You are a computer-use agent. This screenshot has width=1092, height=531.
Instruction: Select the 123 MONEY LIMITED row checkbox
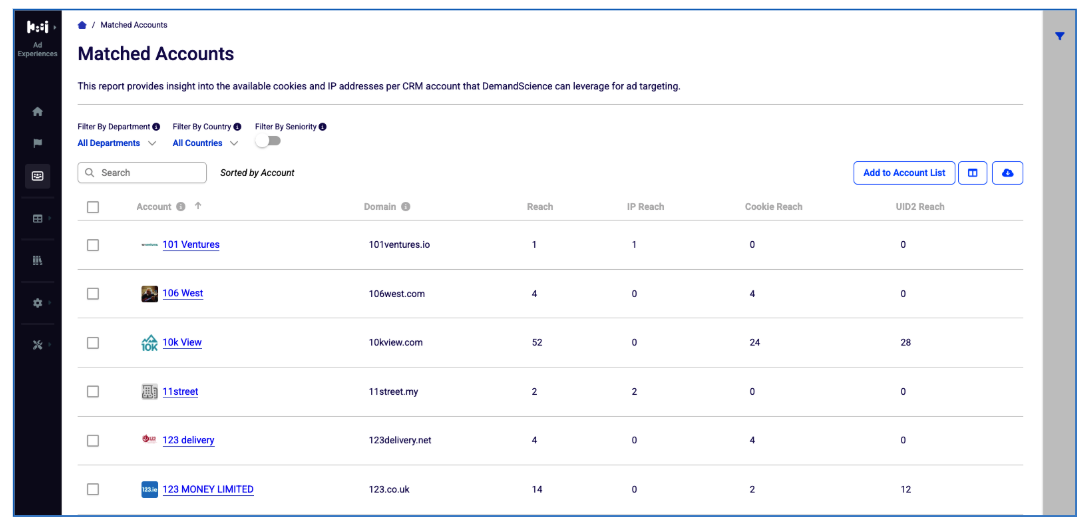(93, 489)
